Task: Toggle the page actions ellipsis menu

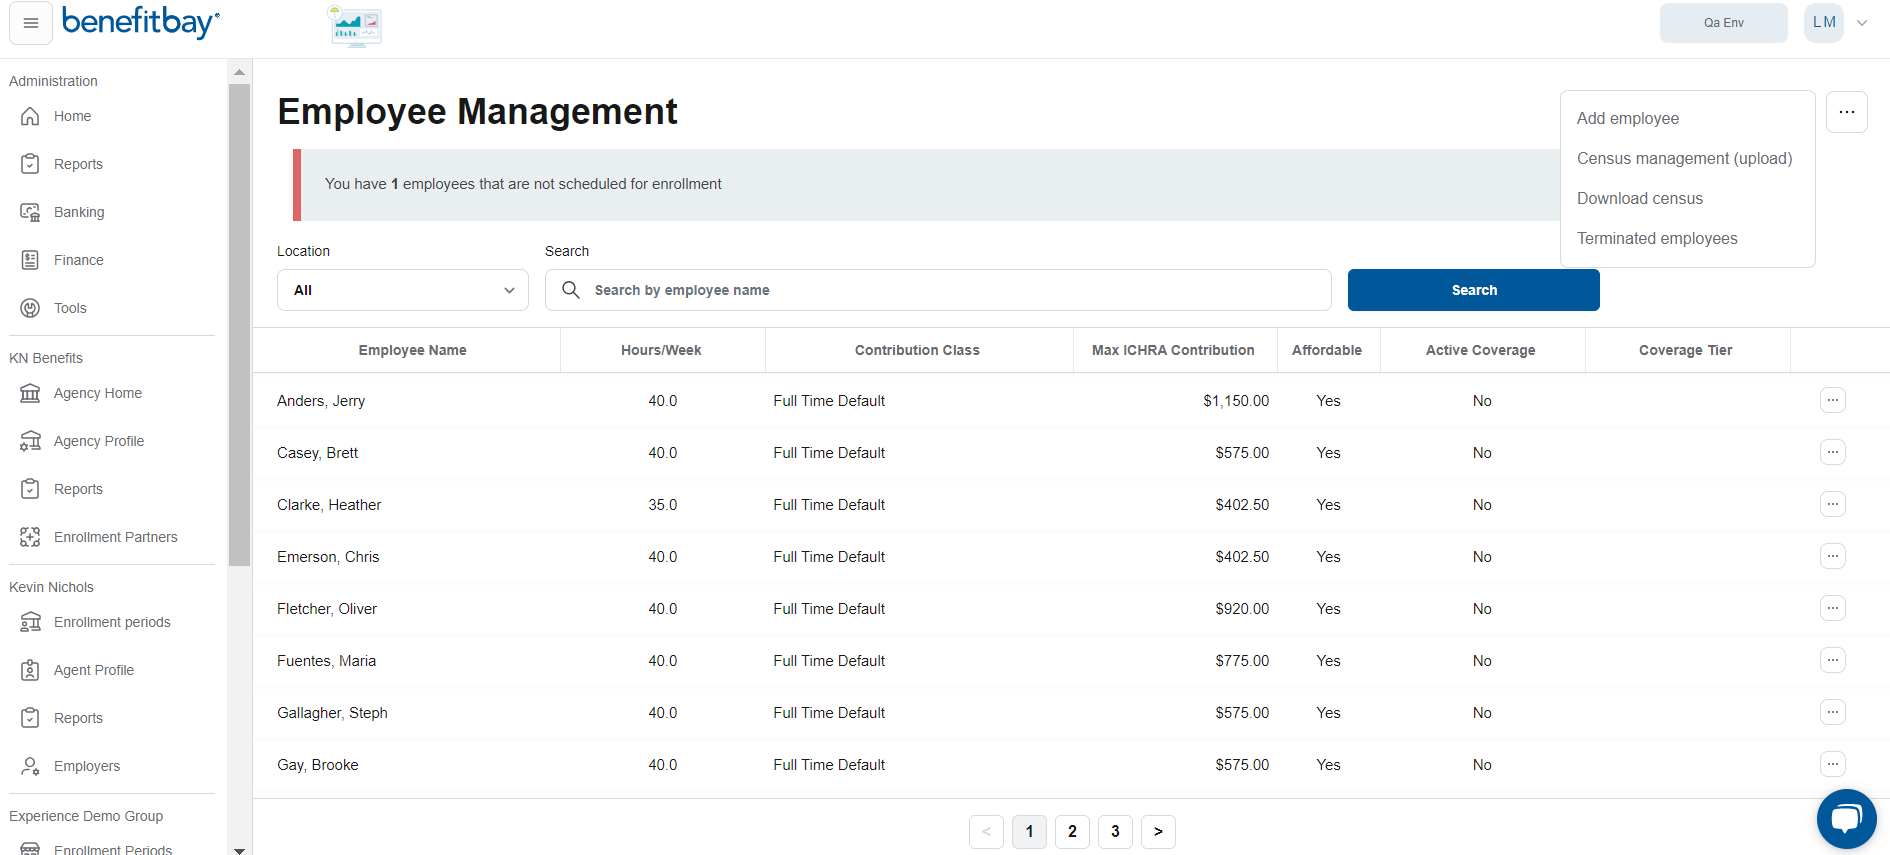Action: pos(1846,112)
